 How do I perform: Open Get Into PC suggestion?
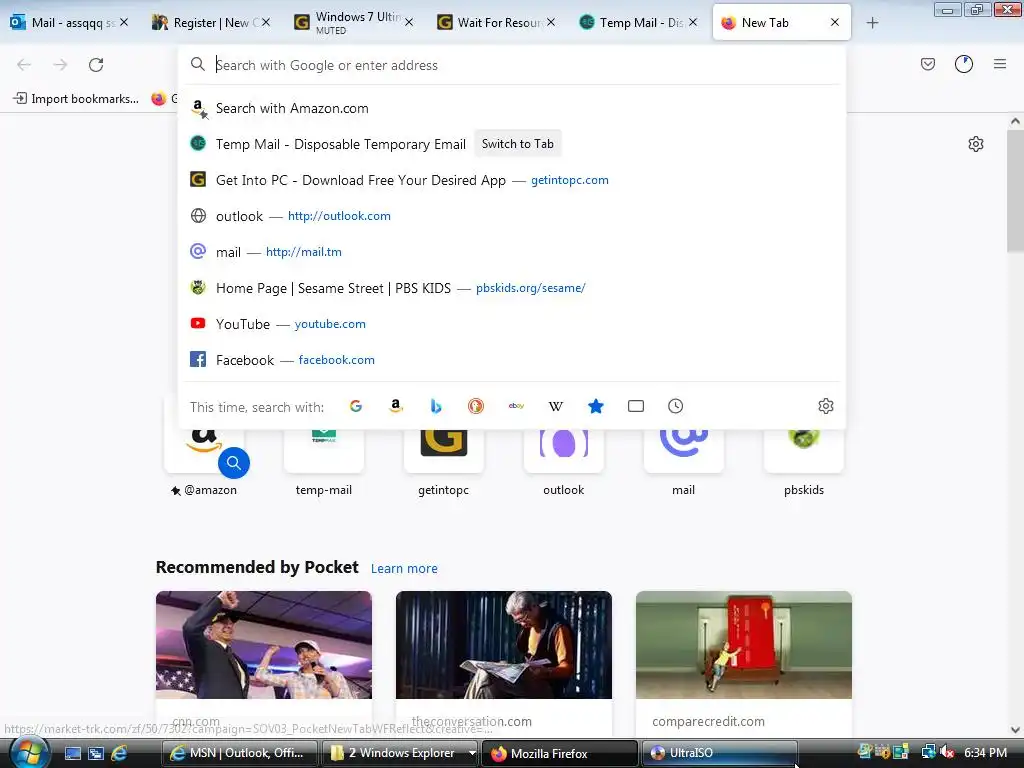click(x=512, y=180)
